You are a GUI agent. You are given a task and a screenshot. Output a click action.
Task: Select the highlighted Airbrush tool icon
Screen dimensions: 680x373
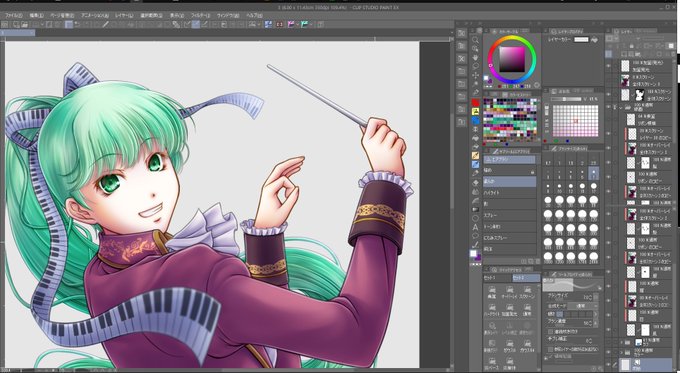pyautogui.click(x=475, y=164)
